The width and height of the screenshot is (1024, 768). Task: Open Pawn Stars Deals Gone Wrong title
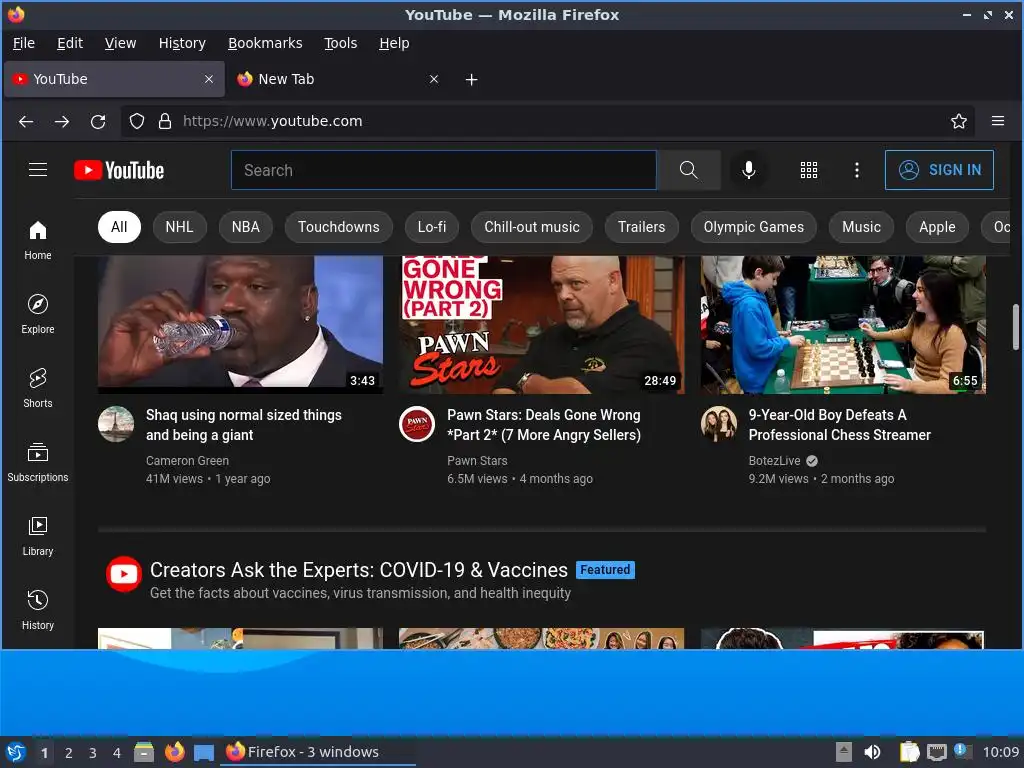543,425
